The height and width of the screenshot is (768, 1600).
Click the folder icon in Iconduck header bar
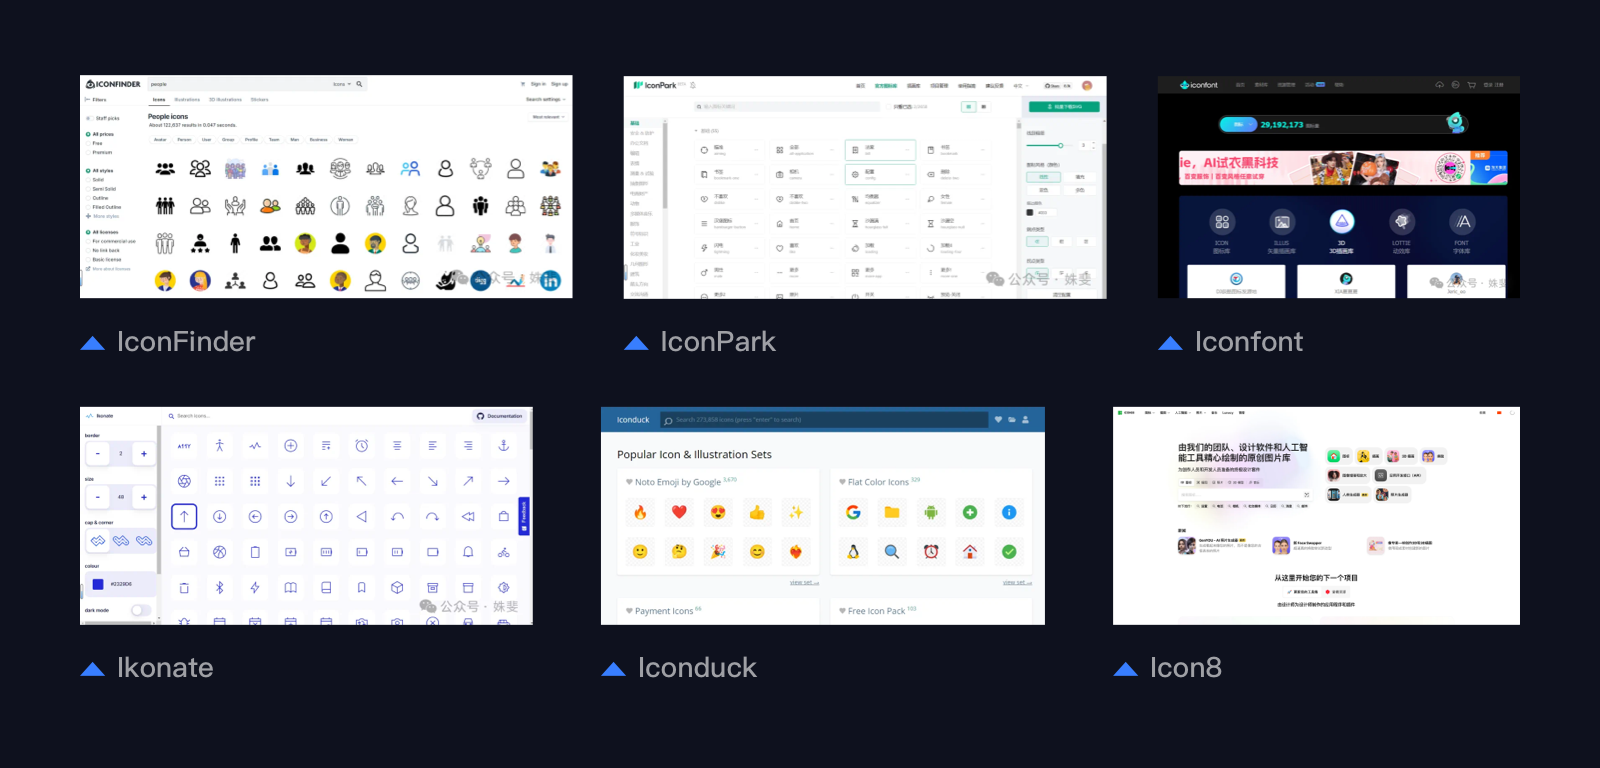pos(1012,420)
